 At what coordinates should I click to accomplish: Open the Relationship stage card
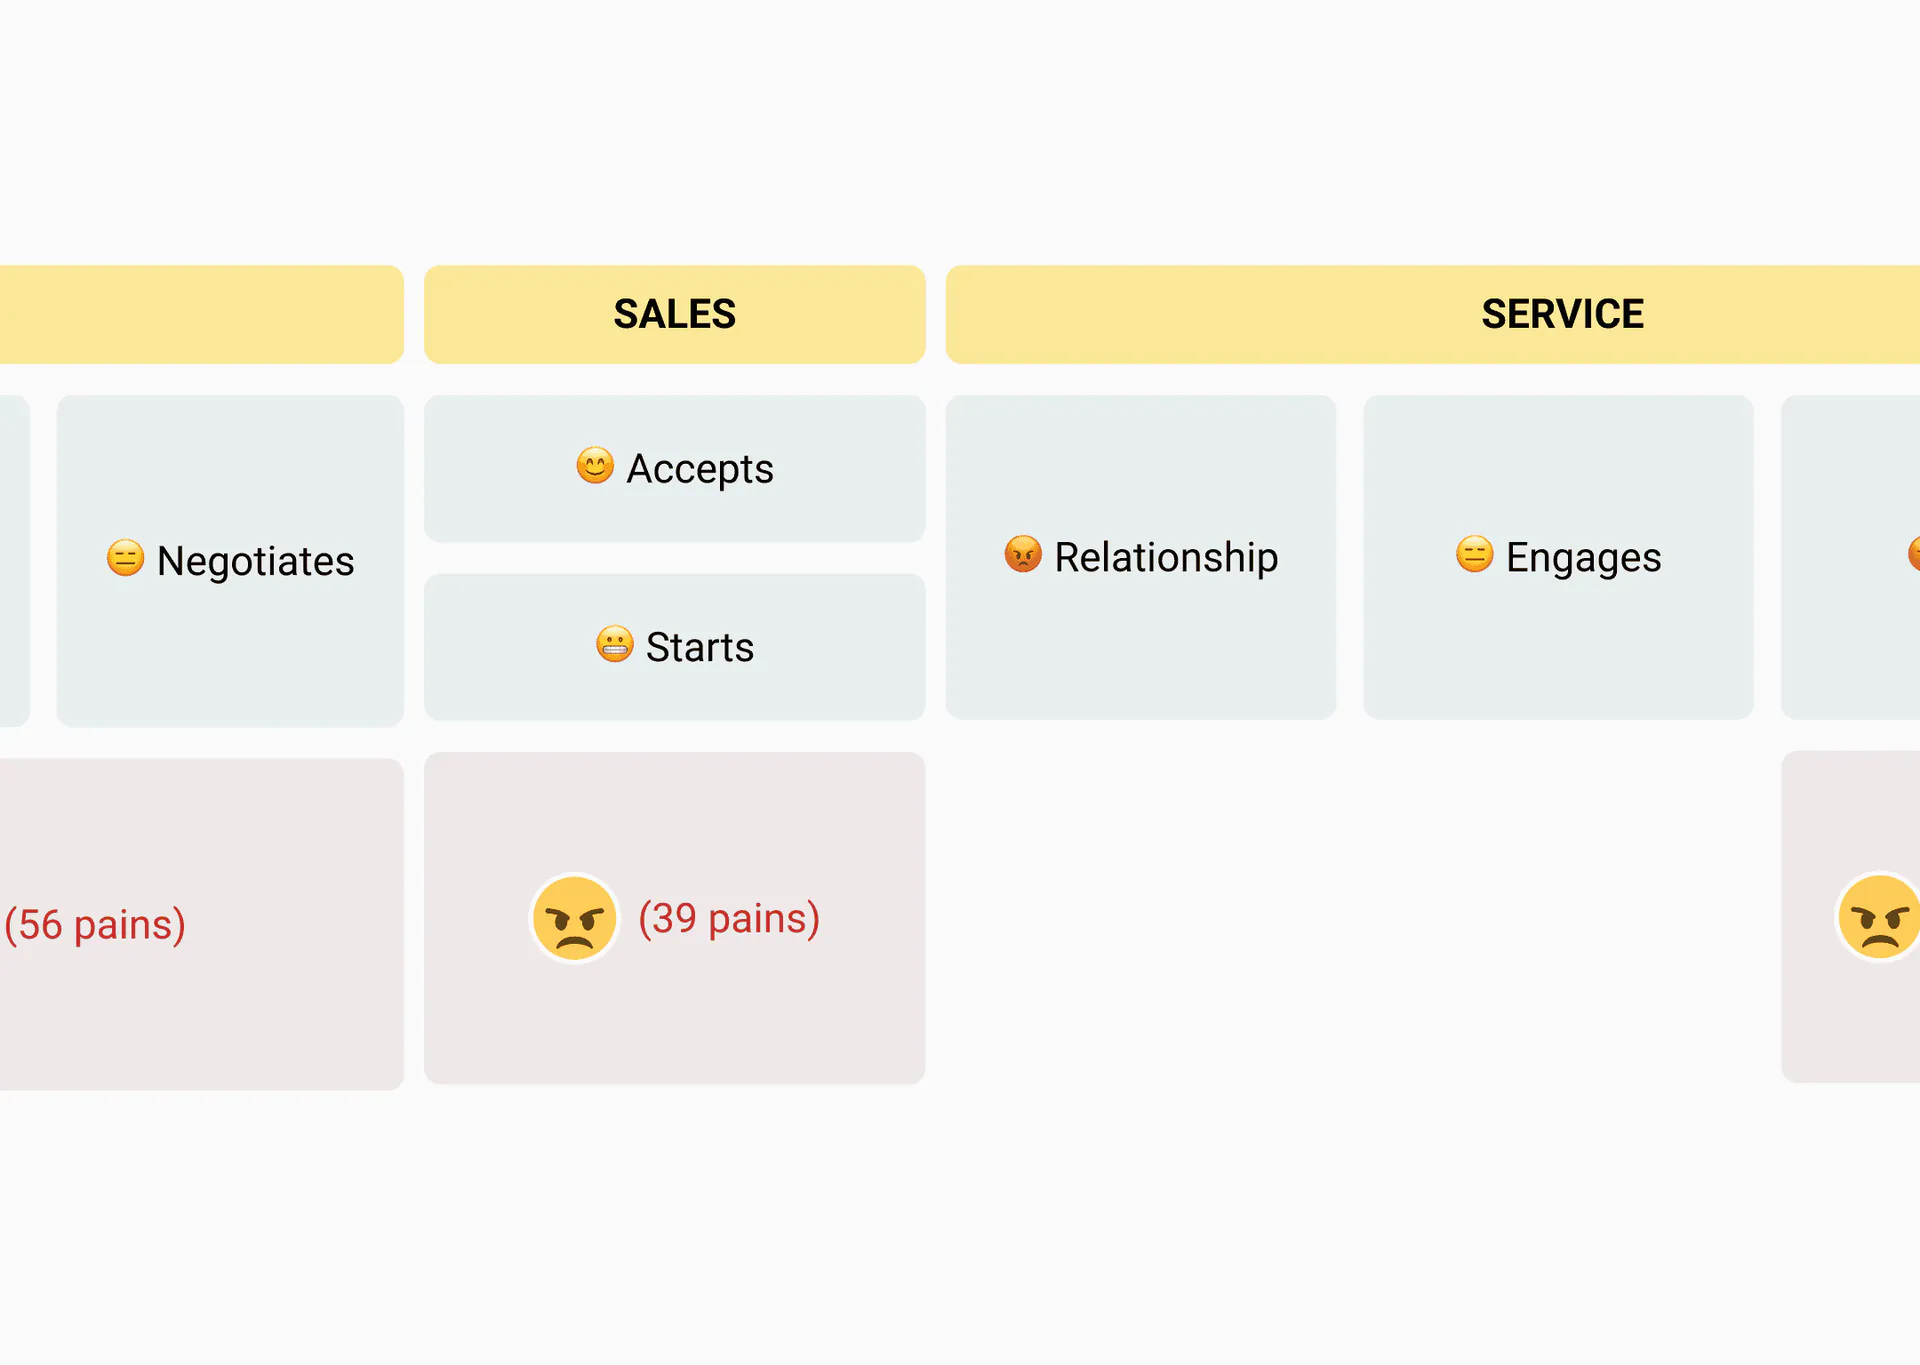click(1141, 557)
